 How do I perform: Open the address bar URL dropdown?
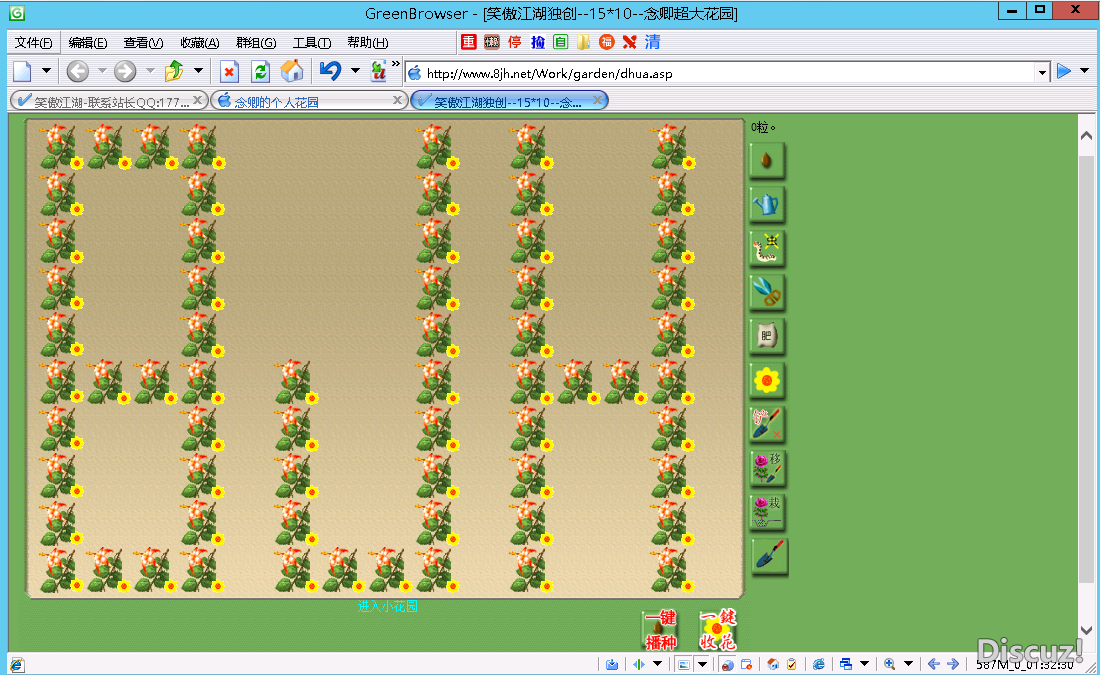coord(1042,73)
